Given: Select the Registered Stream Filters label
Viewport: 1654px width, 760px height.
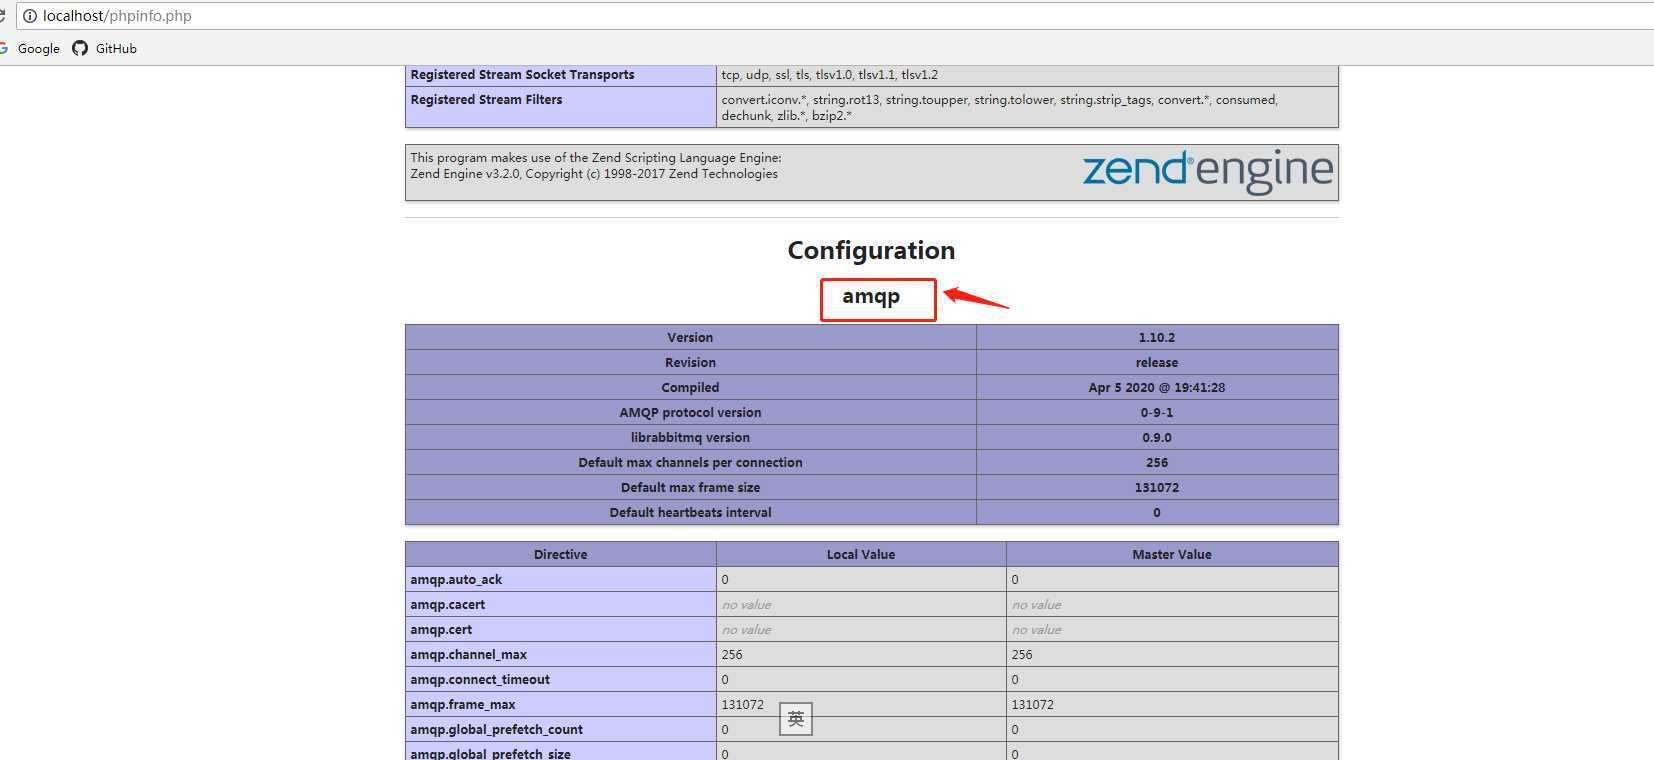Looking at the screenshot, I should (486, 99).
